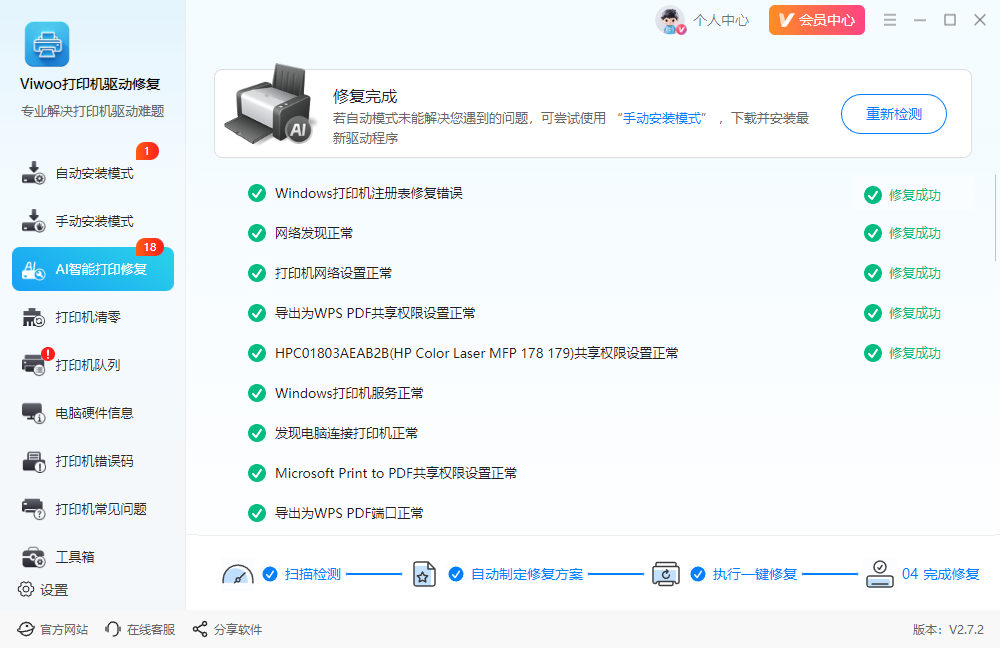The width and height of the screenshot is (1000, 650).
Task: Click the results list vertical scrollbar
Action: coord(996,218)
